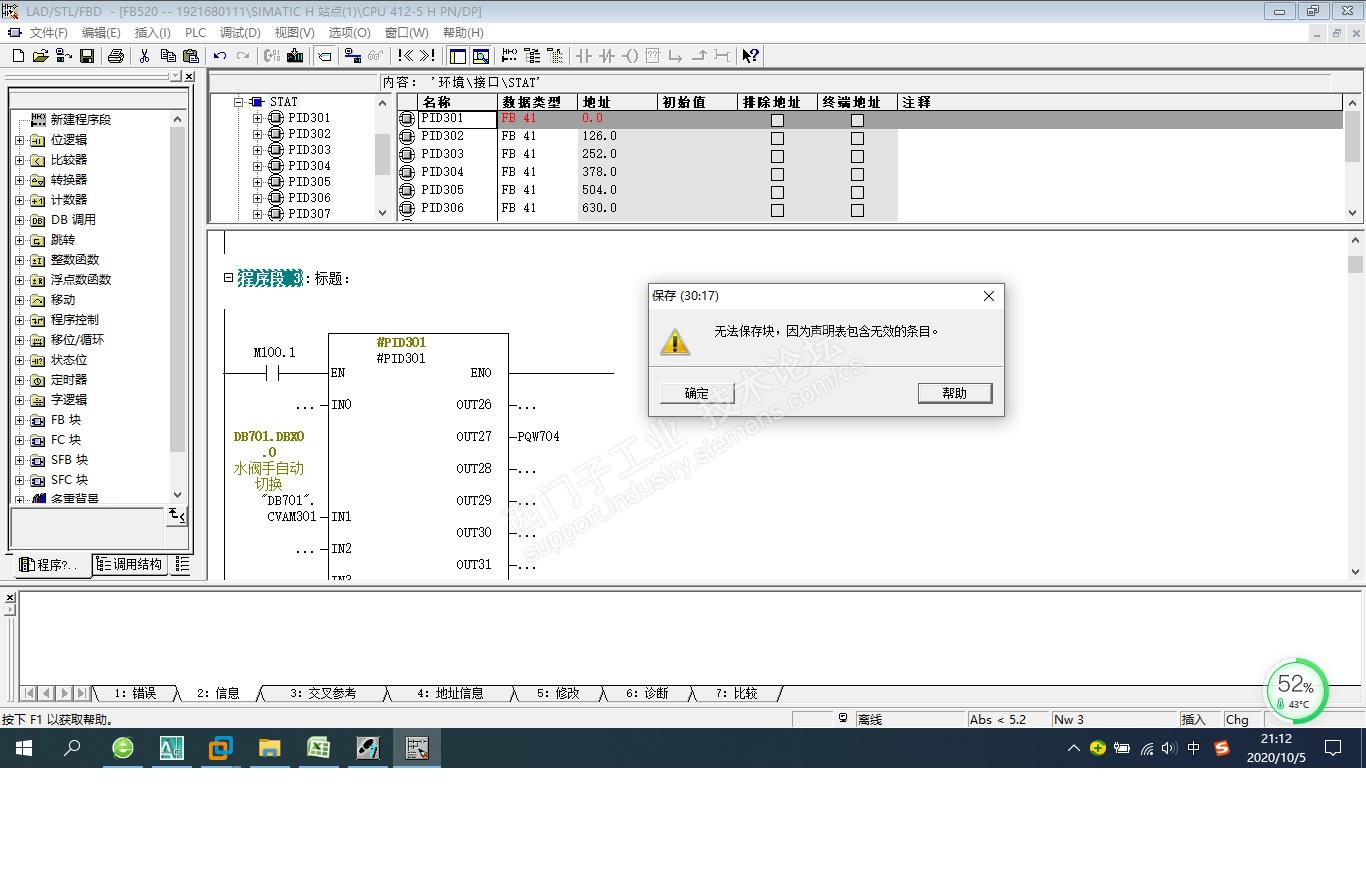Tick termination address checkbox for PID302
This screenshot has height=888, width=1366.
[x=857, y=138]
